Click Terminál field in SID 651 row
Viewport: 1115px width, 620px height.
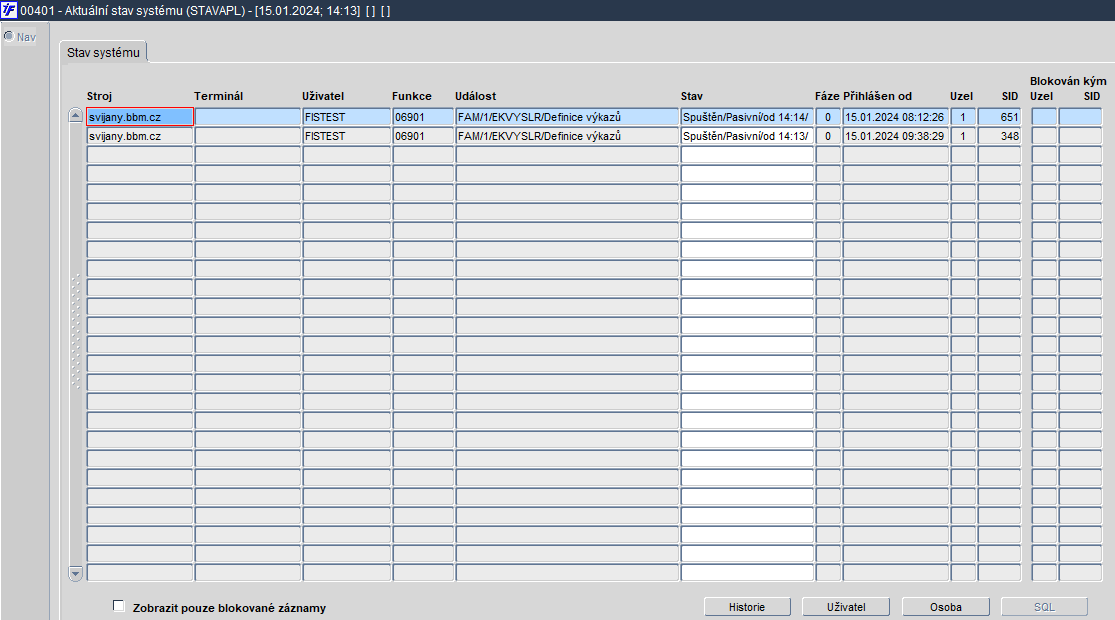pyautogui.click(x=248, y=117)
